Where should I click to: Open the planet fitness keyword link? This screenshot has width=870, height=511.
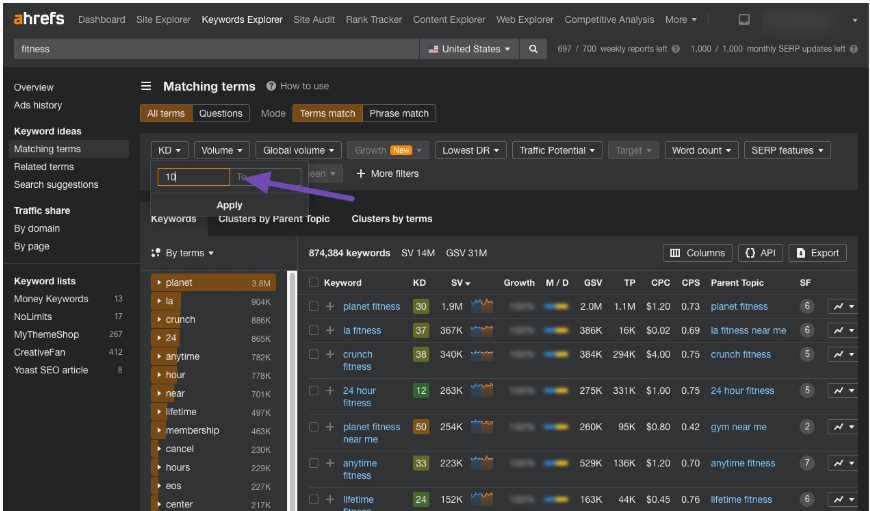[371, 306]
